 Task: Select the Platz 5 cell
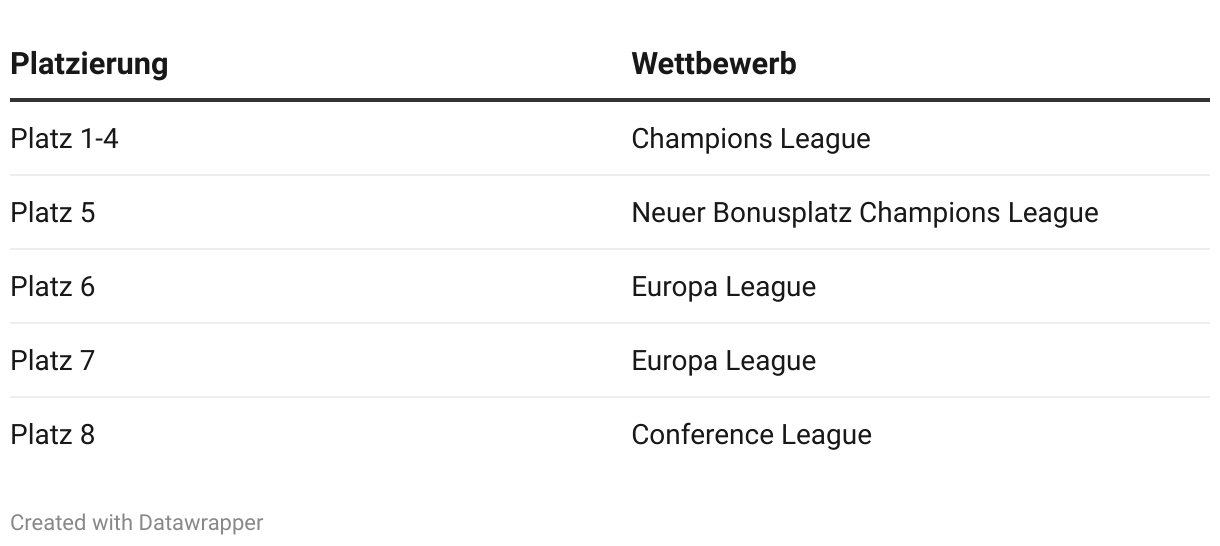tap(53, 213)
